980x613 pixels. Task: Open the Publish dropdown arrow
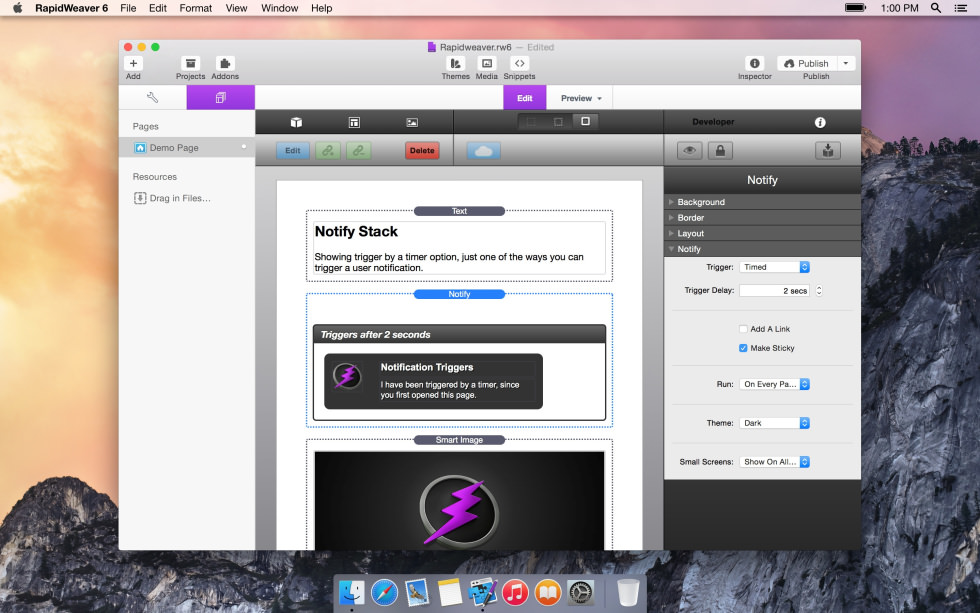click(846, 63)
